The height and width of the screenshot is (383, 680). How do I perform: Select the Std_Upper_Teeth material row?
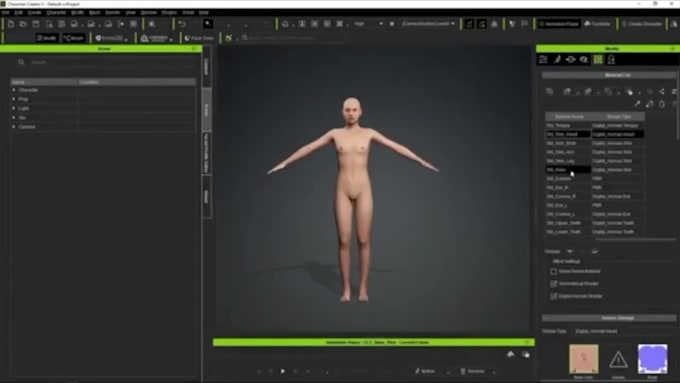tap(595, 223)
